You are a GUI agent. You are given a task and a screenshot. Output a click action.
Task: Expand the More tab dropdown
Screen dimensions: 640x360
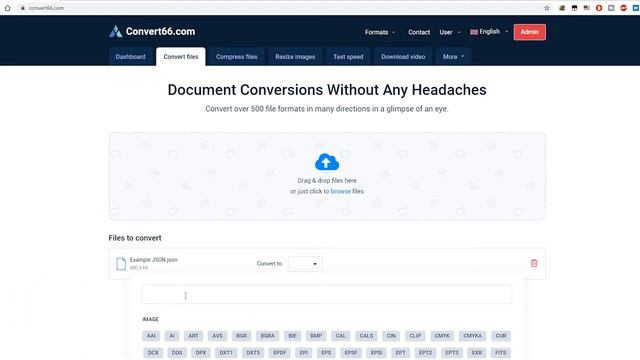[453, 57]
